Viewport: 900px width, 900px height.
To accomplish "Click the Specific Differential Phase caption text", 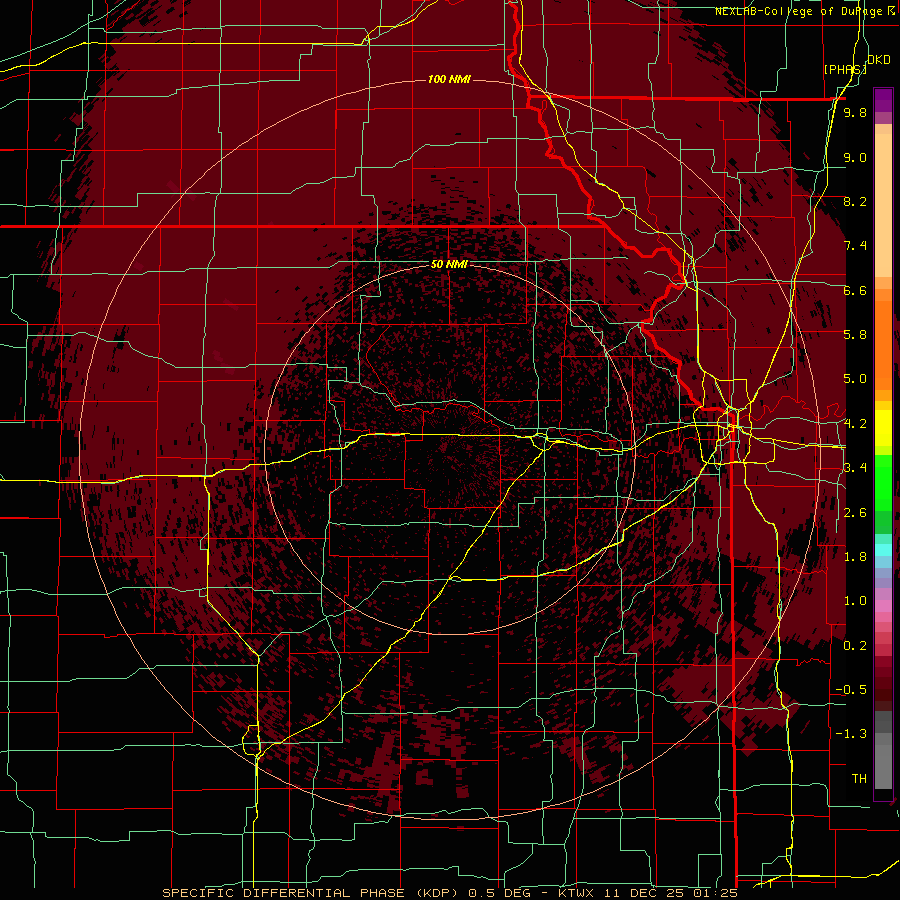I will [x=449, y=893].
